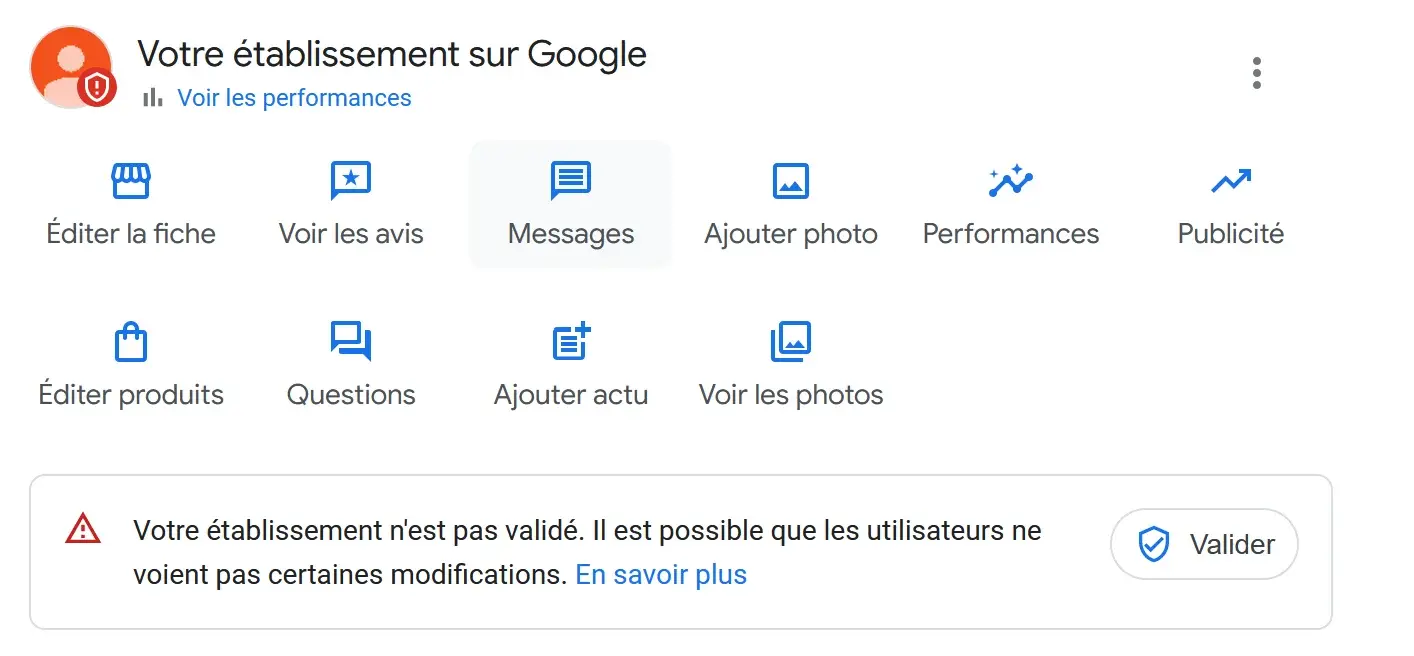Open the Performances sparkle chart icon
This screenshot has width=1414, height=656.
tap(1010, 181)
